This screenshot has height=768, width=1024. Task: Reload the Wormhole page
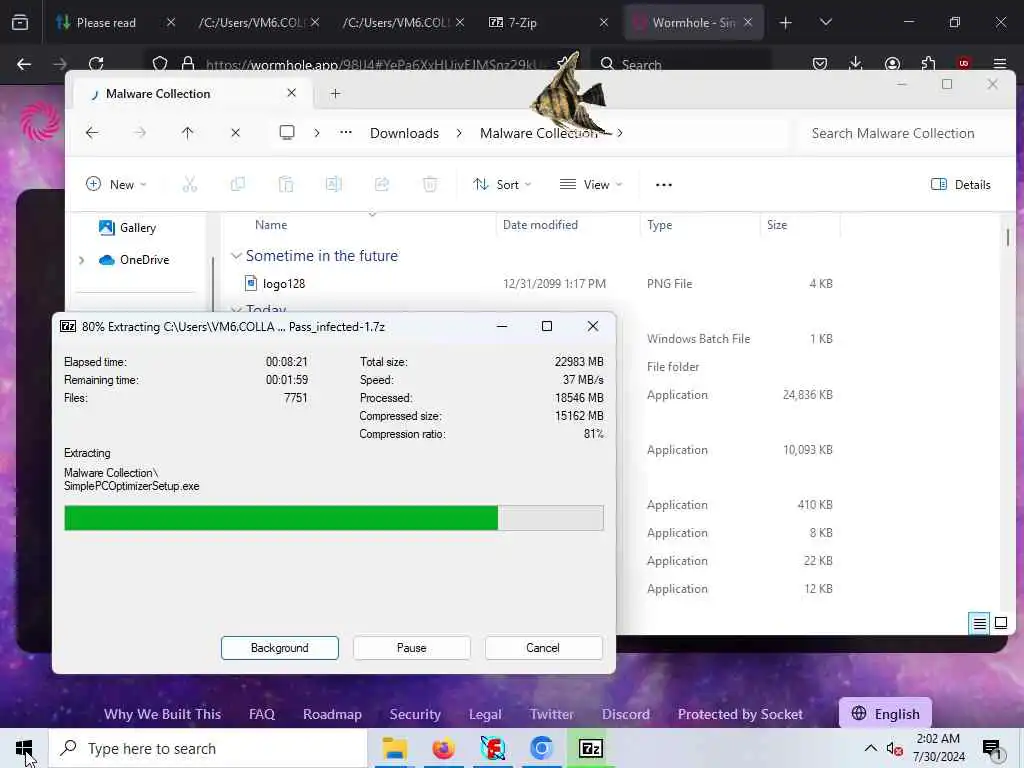[x=96, y=64]
